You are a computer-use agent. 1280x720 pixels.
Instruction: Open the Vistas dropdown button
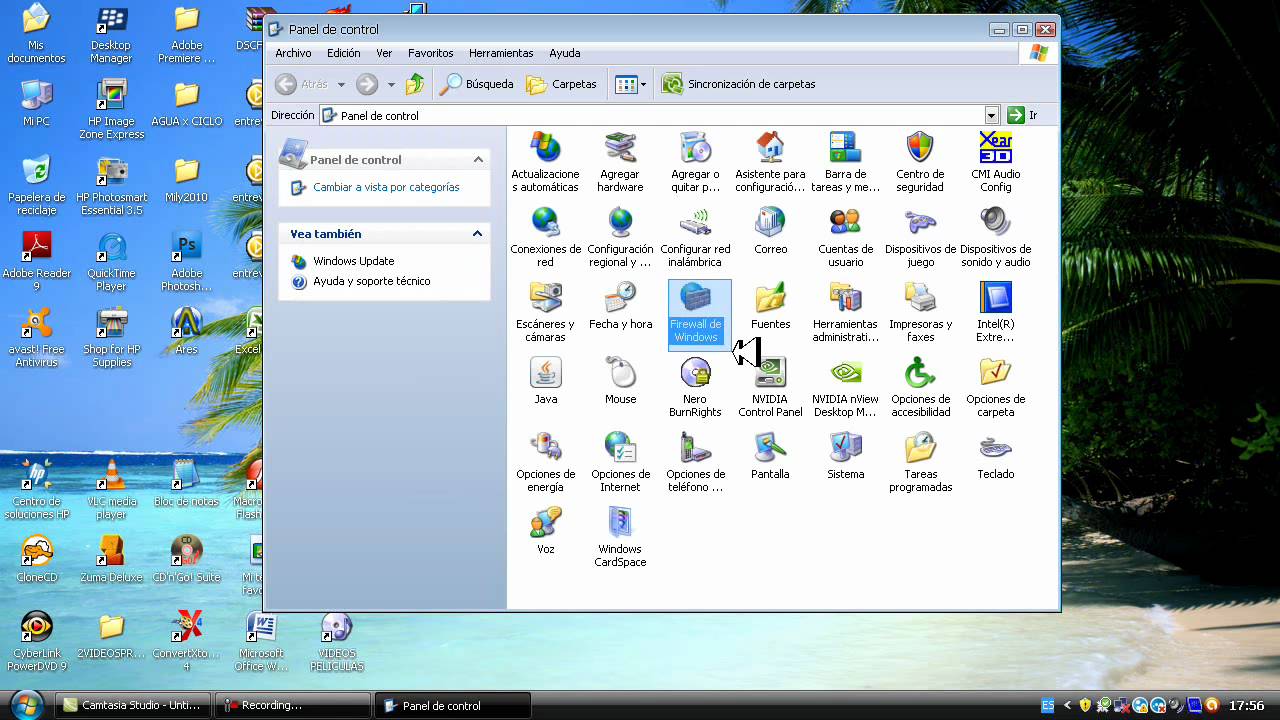tap(631, 84)
